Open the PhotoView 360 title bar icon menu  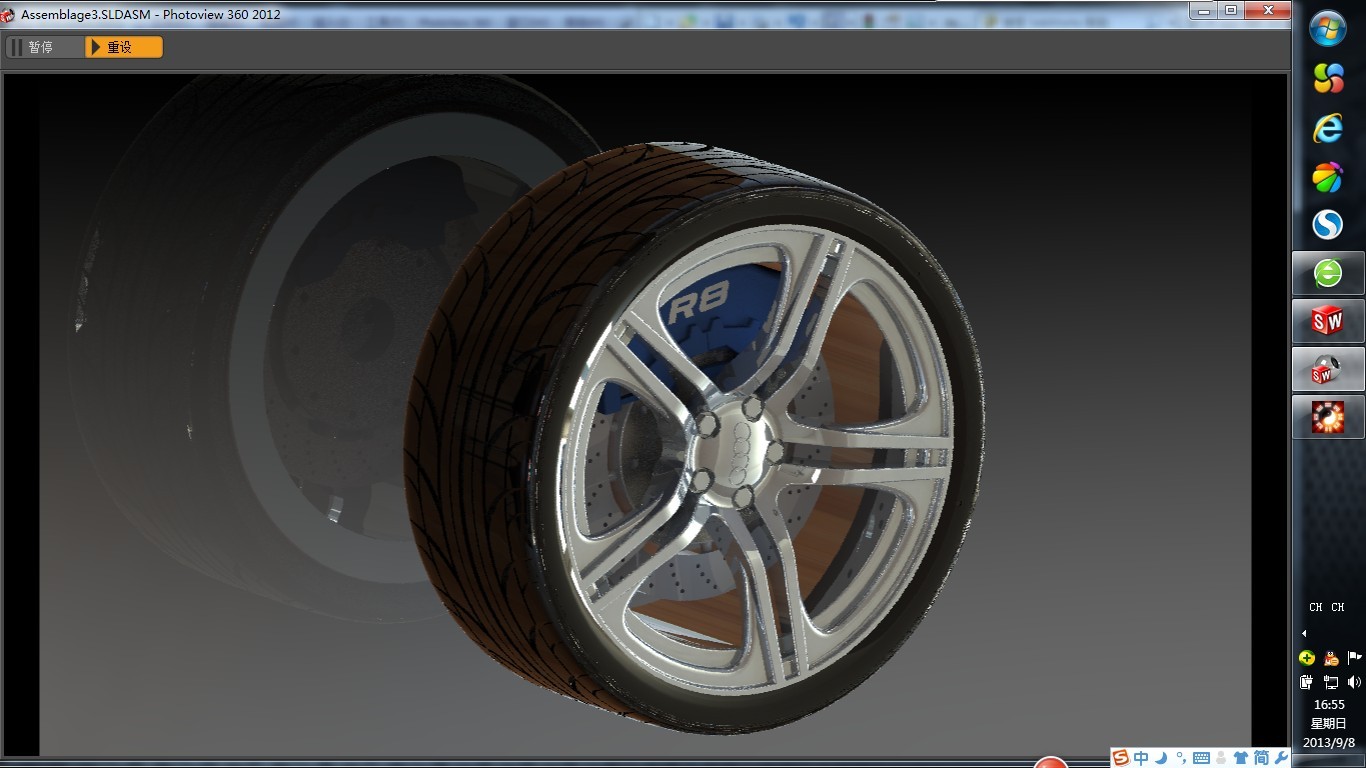click(9, 15)
